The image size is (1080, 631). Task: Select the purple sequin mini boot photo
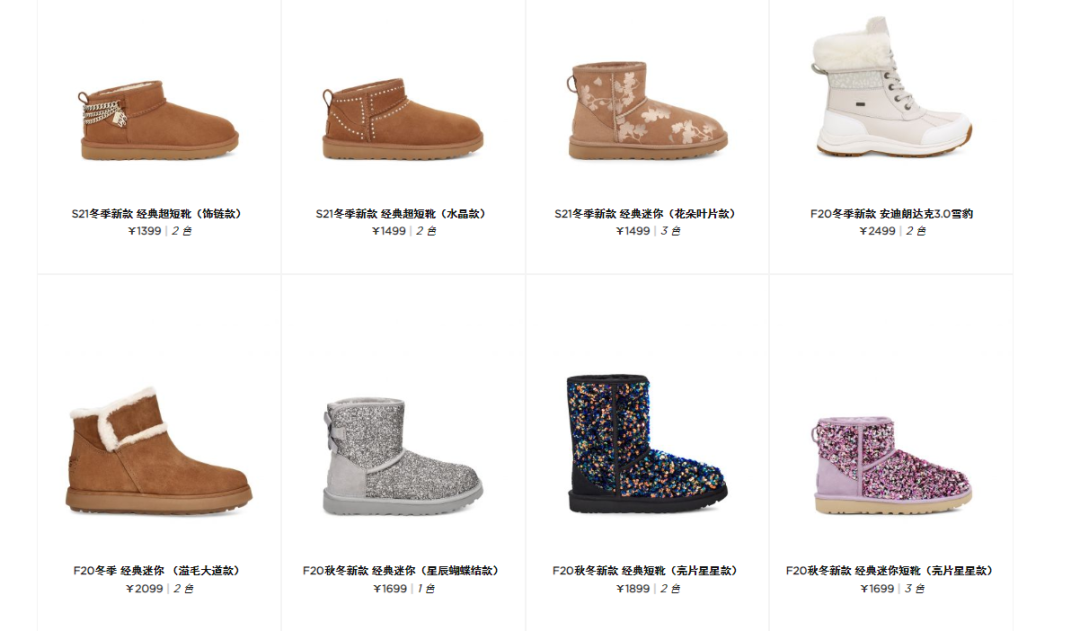point(892,465)
